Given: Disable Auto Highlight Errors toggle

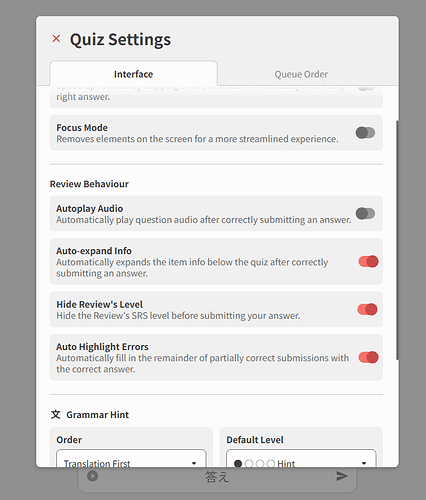Looking at the screenshot, I should tap(368, 357).
